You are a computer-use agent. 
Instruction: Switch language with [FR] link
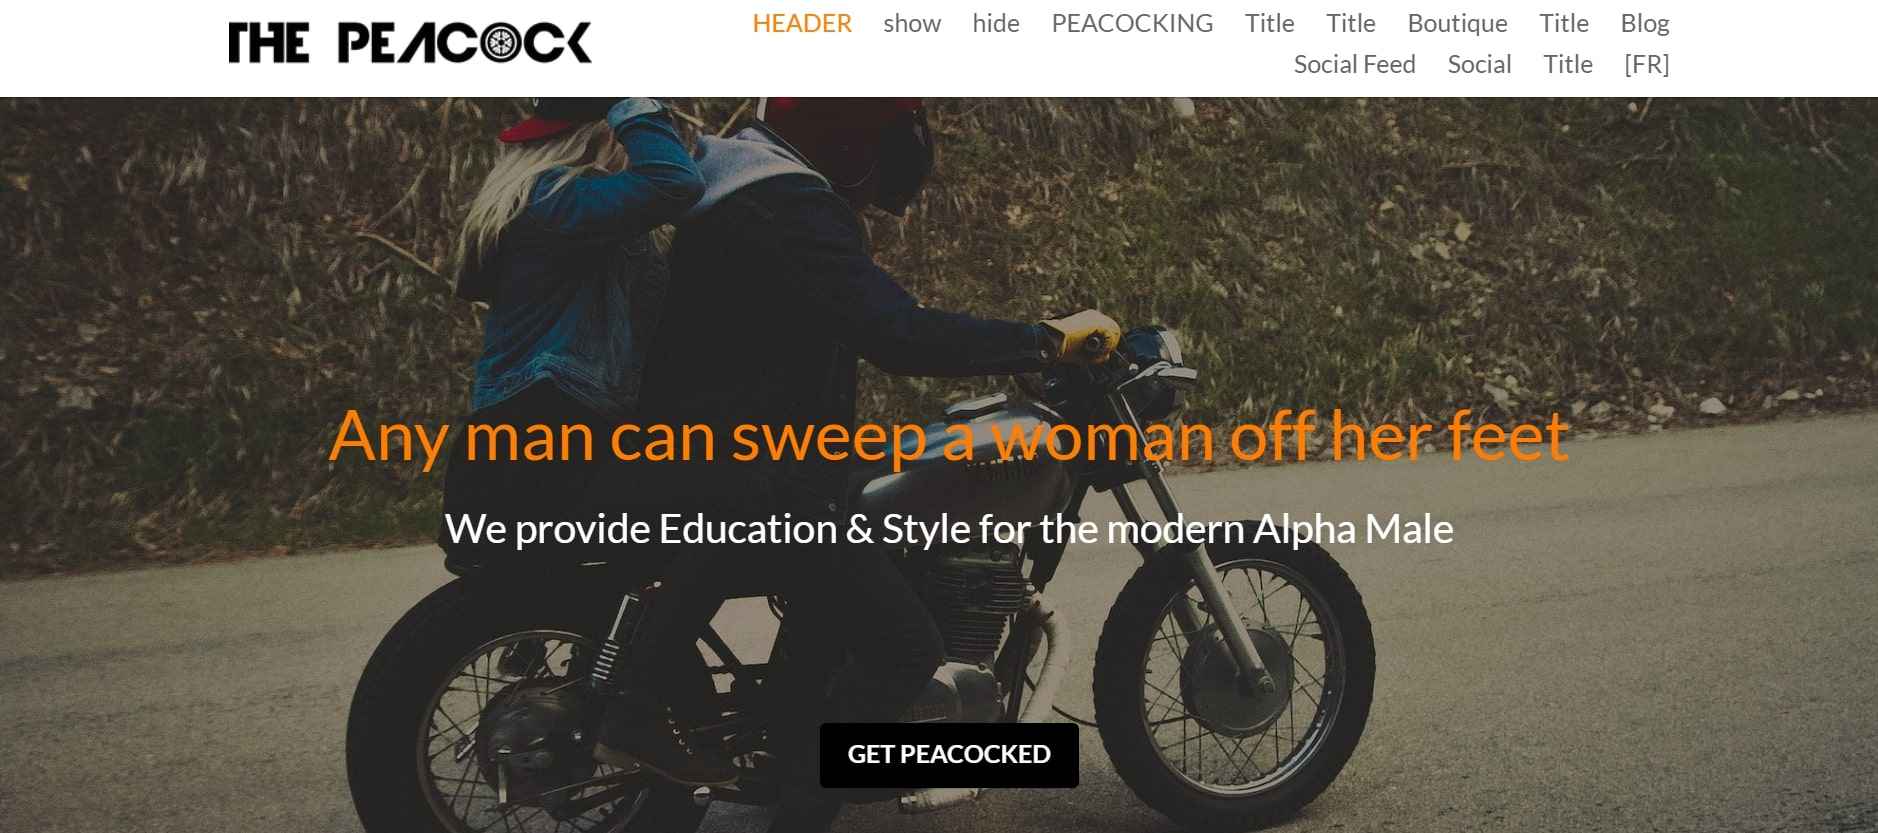coord(1647,64)
